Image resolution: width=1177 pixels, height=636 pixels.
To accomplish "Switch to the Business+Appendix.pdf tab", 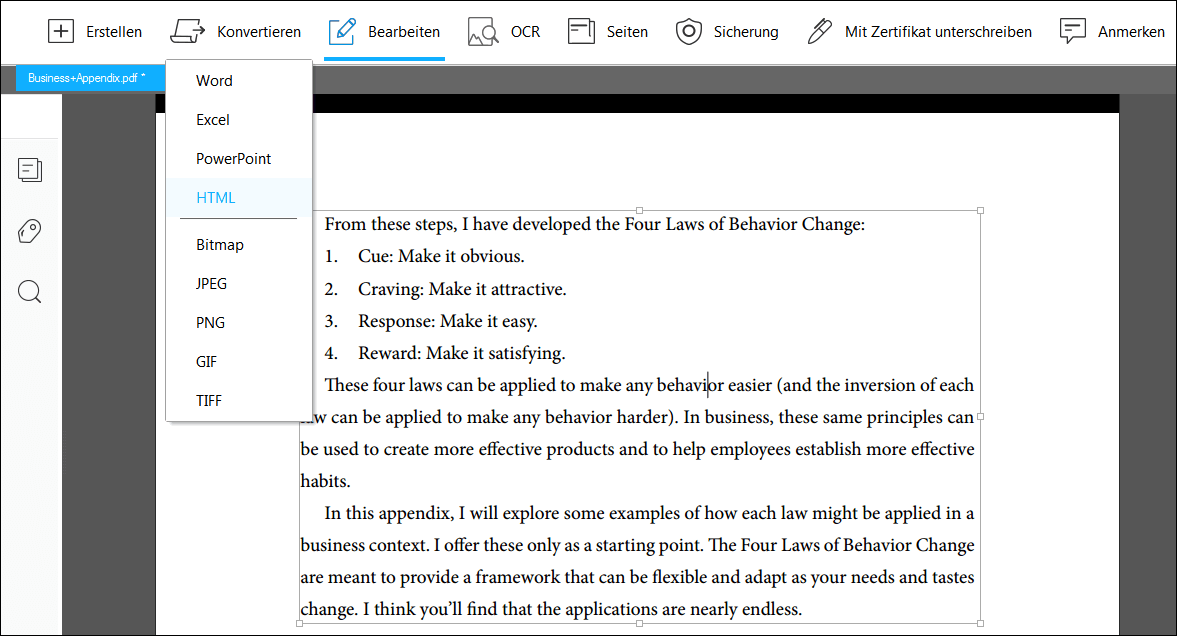I will tap(86, 78).
